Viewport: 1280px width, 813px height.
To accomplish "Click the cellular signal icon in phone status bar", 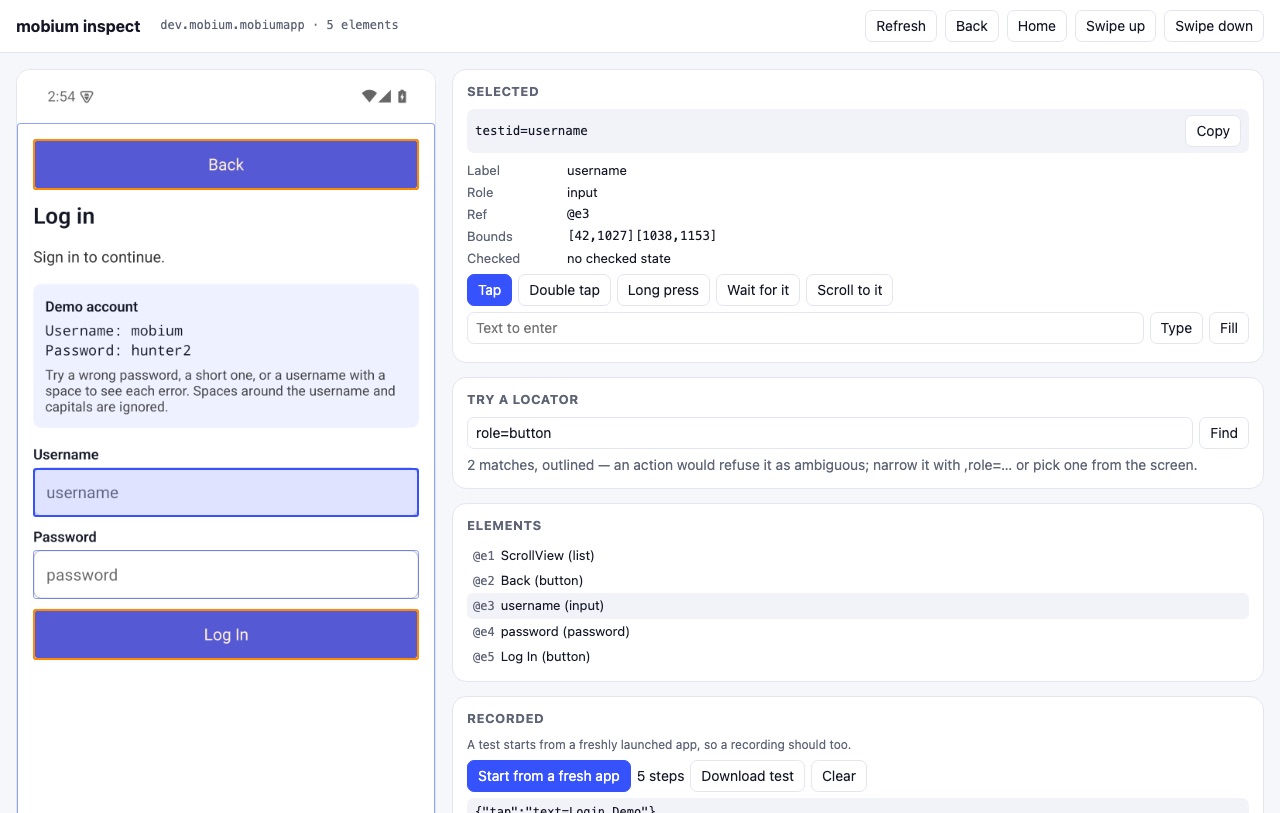I will coord(385,97).
